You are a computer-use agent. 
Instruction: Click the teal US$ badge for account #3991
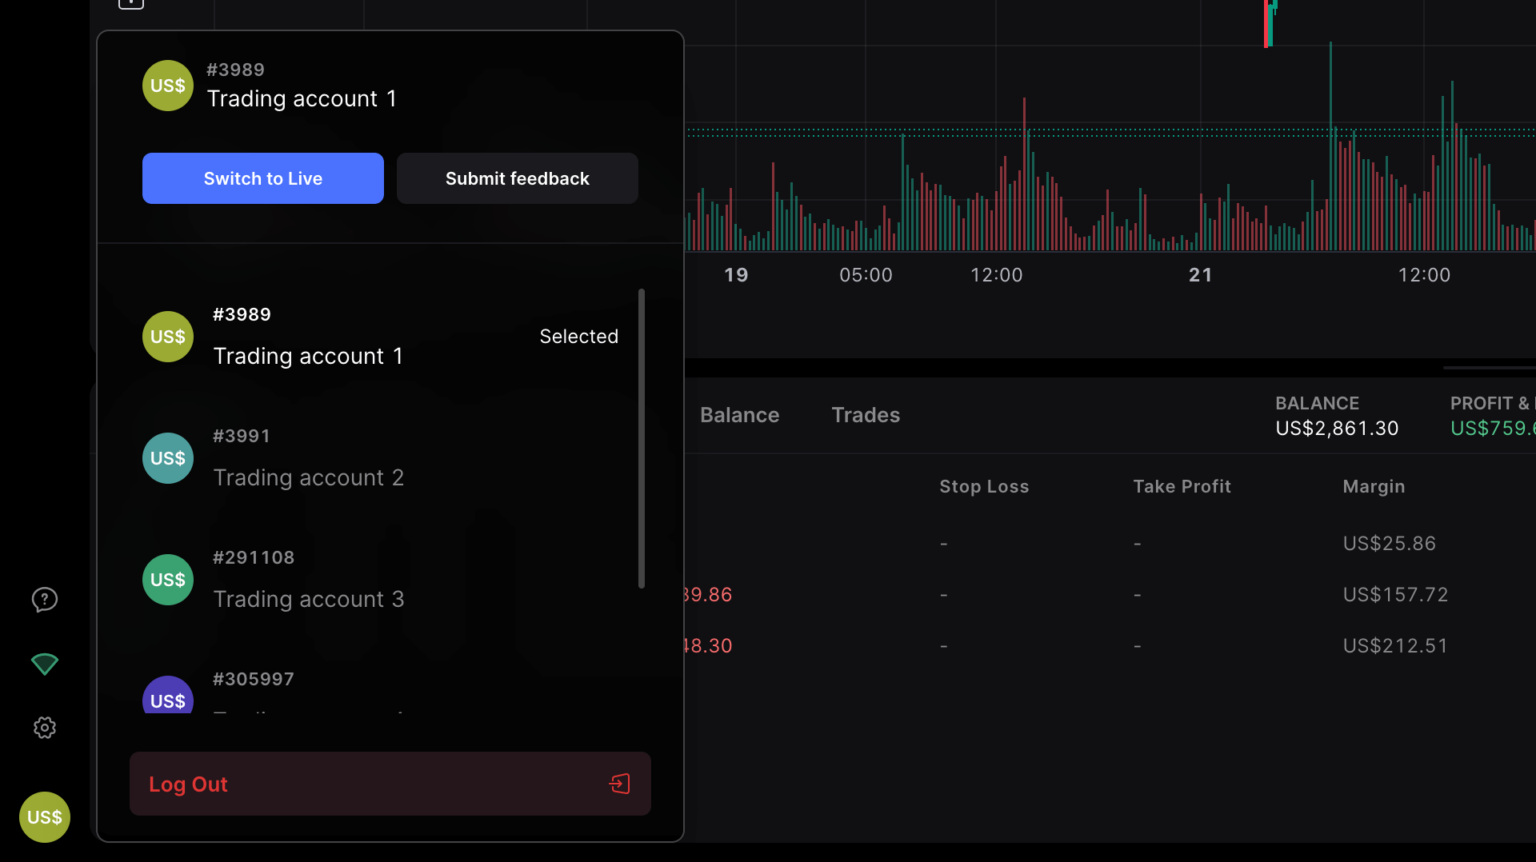click(167, 458)
